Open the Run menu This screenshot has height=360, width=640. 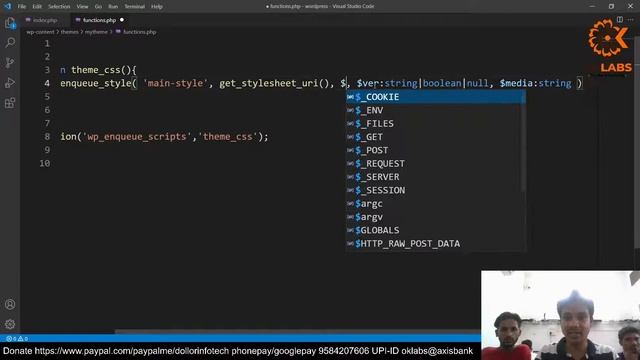(113, 7)
